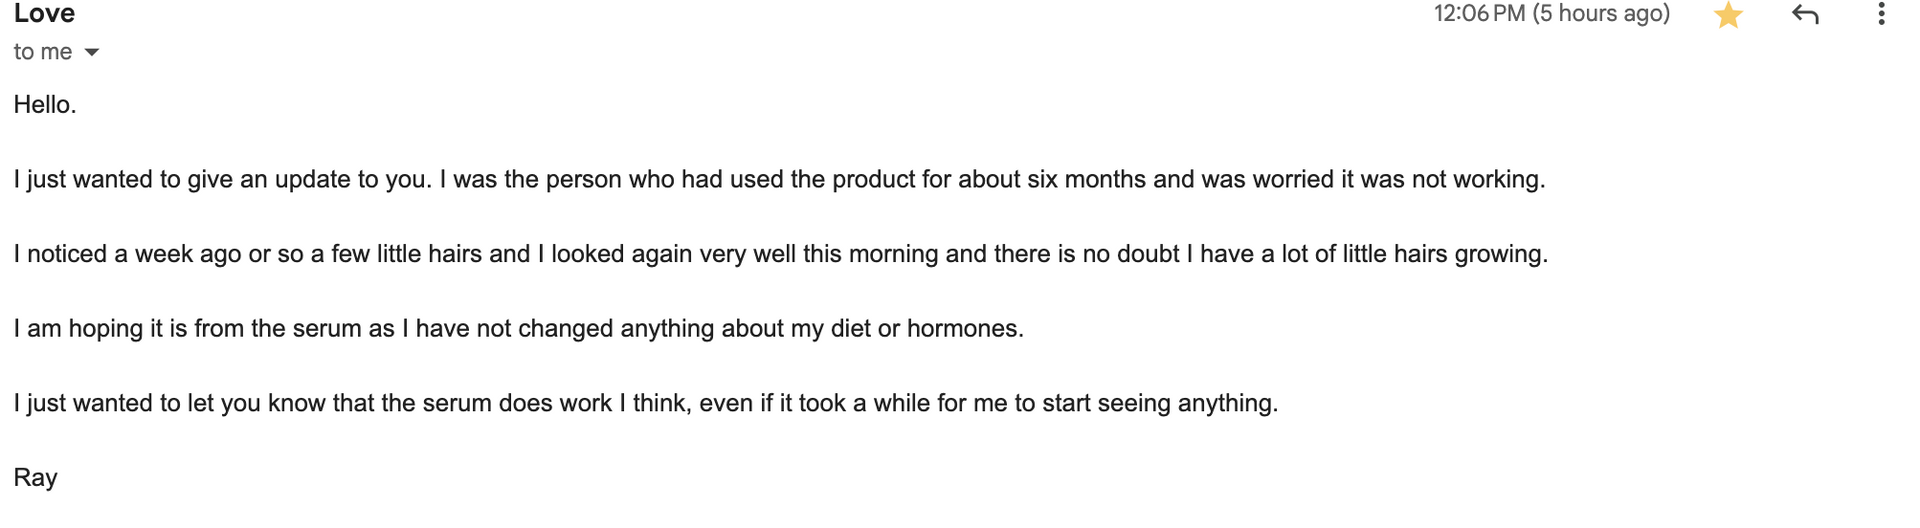
Task: Click the line starting "I just wanted to let"
Action: point(645,404)
